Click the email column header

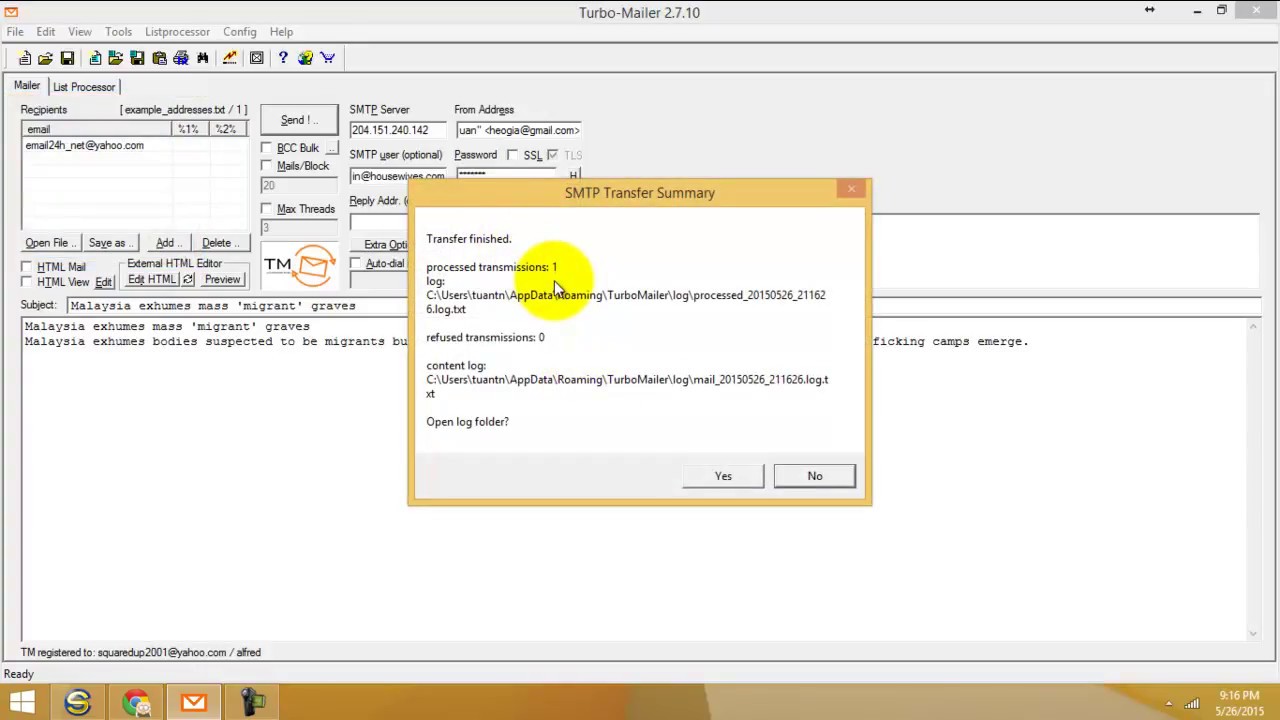(97, 129)
